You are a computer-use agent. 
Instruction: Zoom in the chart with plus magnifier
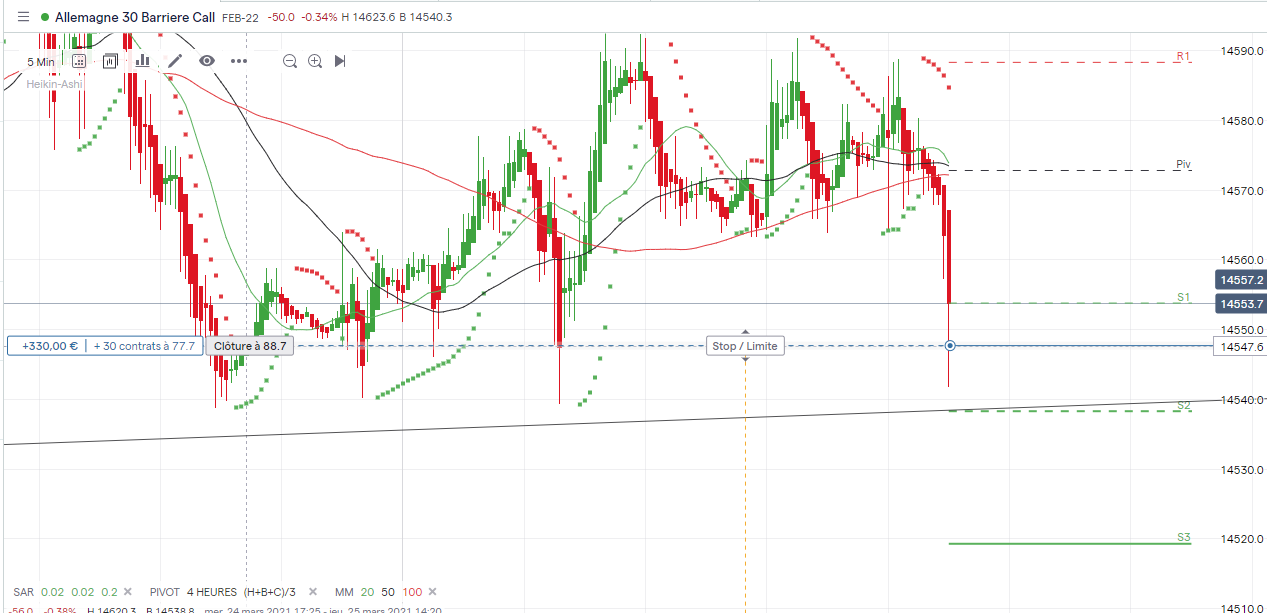pos(315,61)
